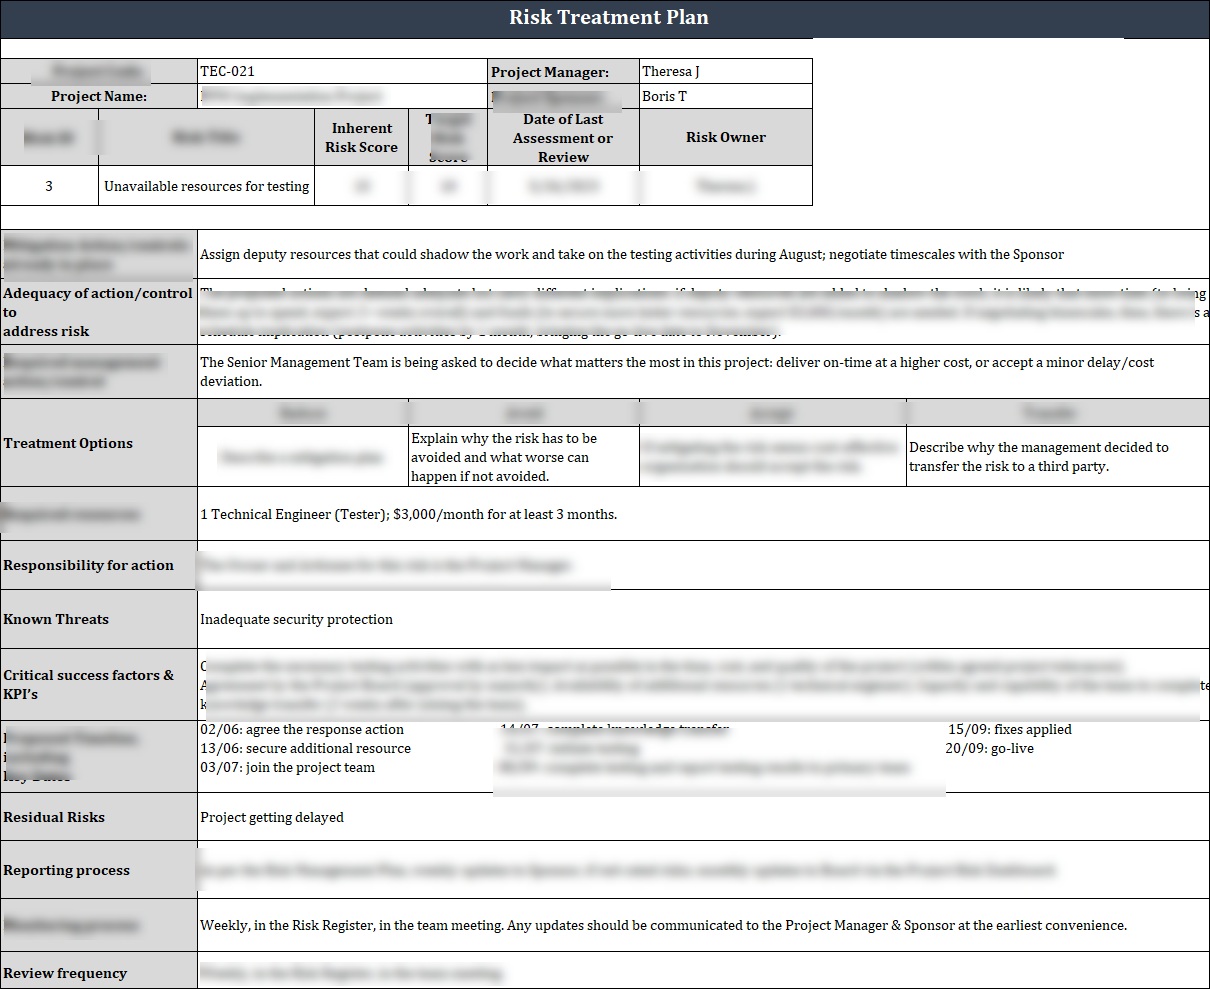This screenshot has height=989, width=1210.
Task: Select the Assign deputy resources action cell
Action: point(703,254)
